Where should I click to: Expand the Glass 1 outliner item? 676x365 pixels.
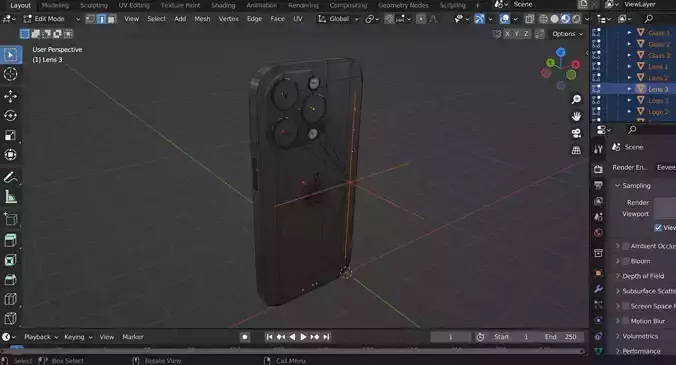pos(629,33)
